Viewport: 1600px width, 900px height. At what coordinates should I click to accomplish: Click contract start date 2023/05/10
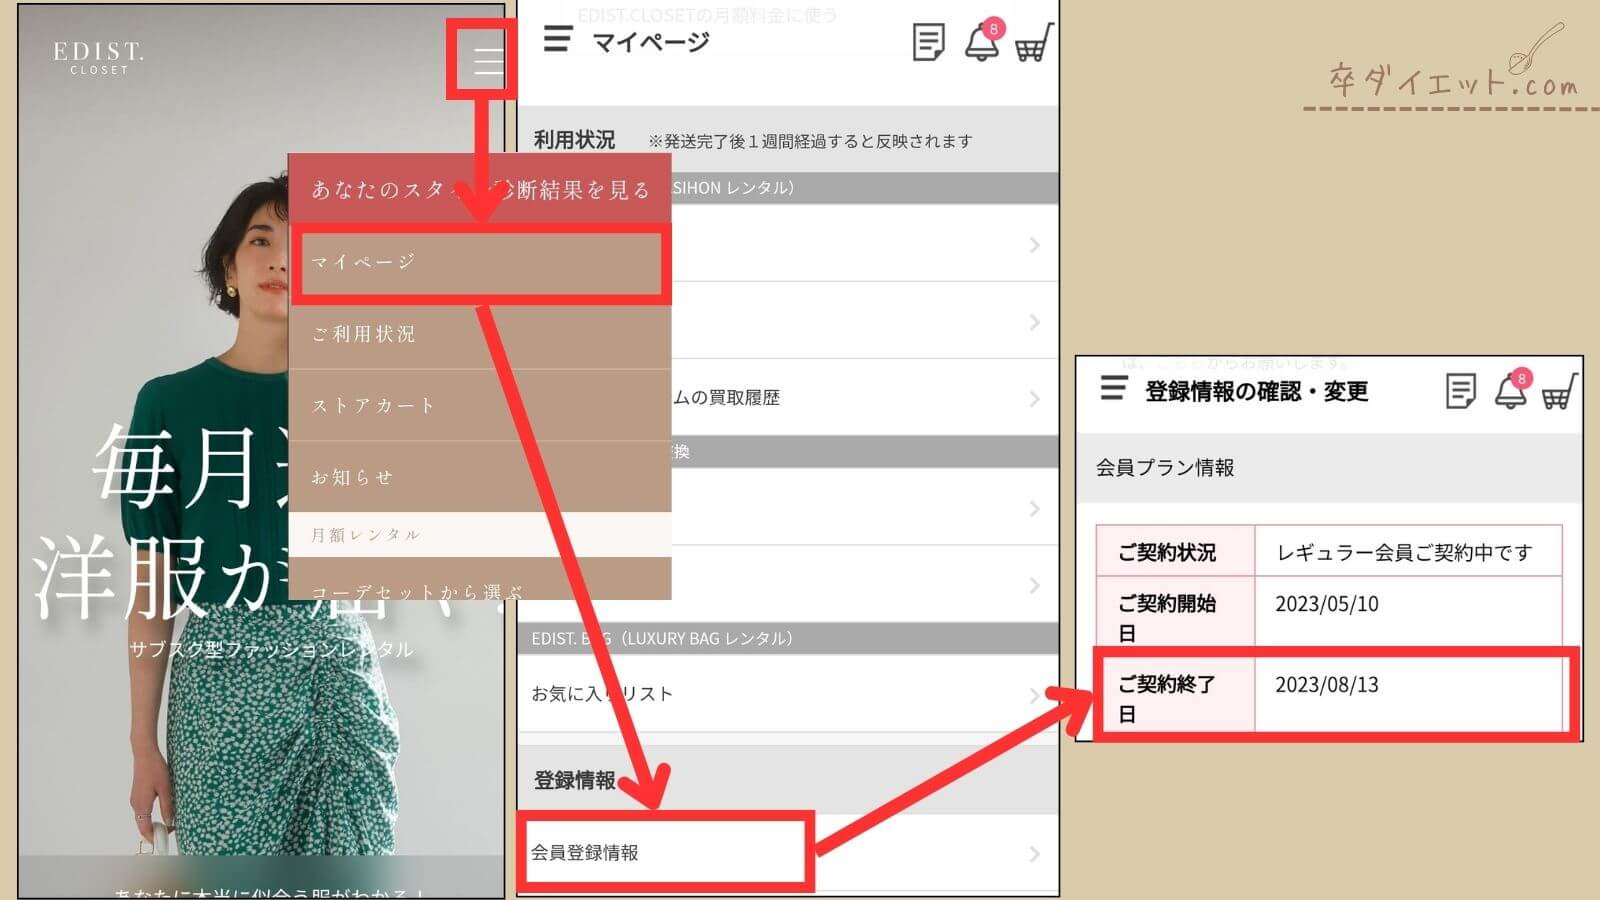pos(1326,604)
